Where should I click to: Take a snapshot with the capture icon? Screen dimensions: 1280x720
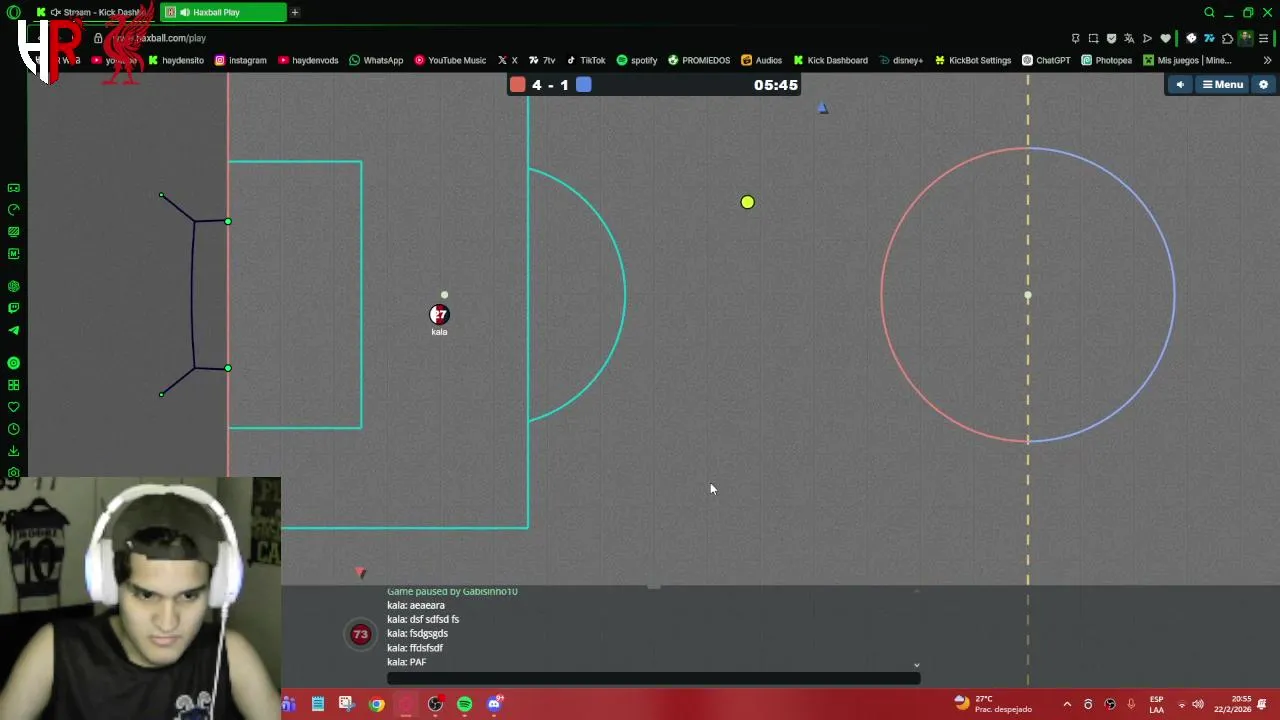1093,38
